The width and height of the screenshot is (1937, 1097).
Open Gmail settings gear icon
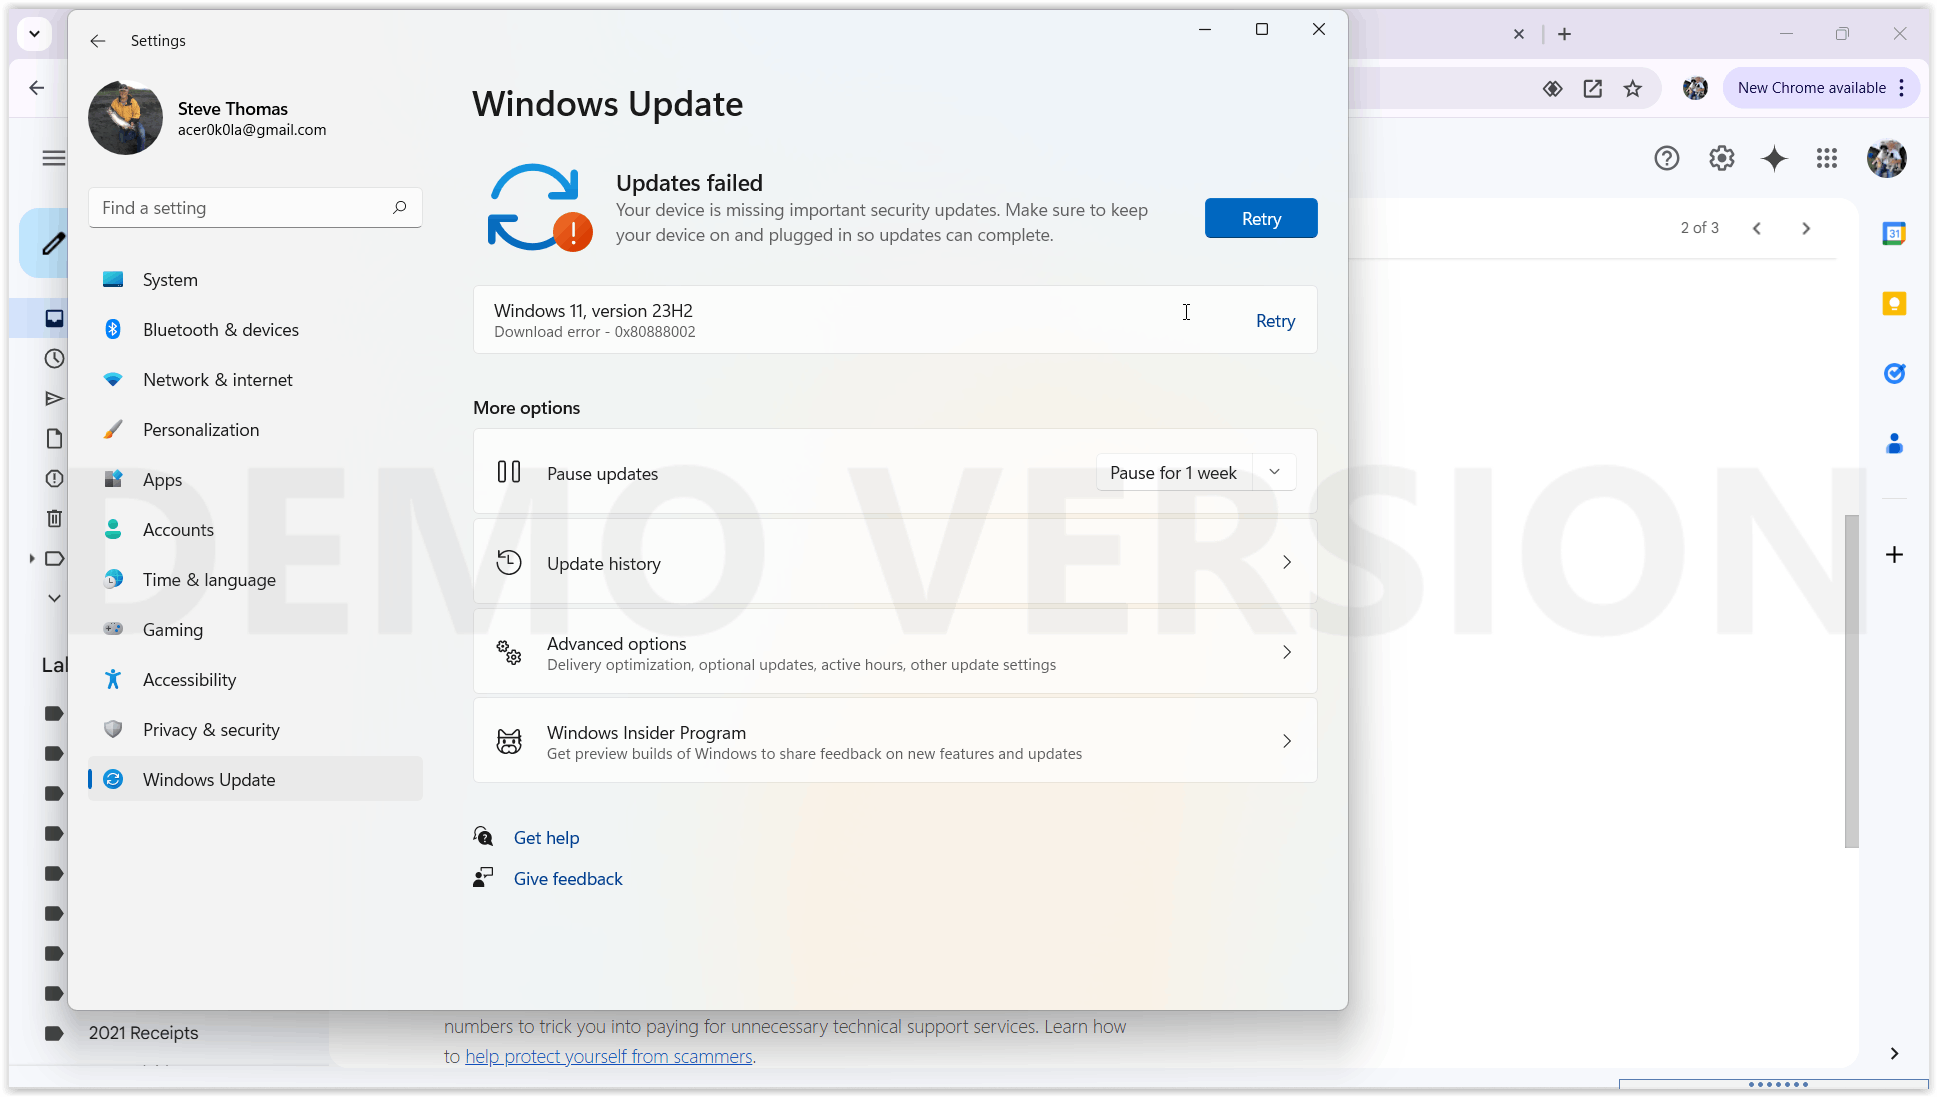[x=1721, y=158]
